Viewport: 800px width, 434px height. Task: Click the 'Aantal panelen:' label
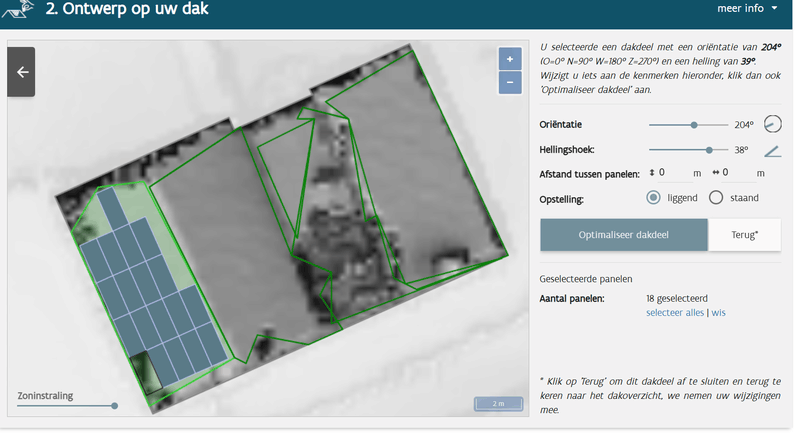point(571,298)
